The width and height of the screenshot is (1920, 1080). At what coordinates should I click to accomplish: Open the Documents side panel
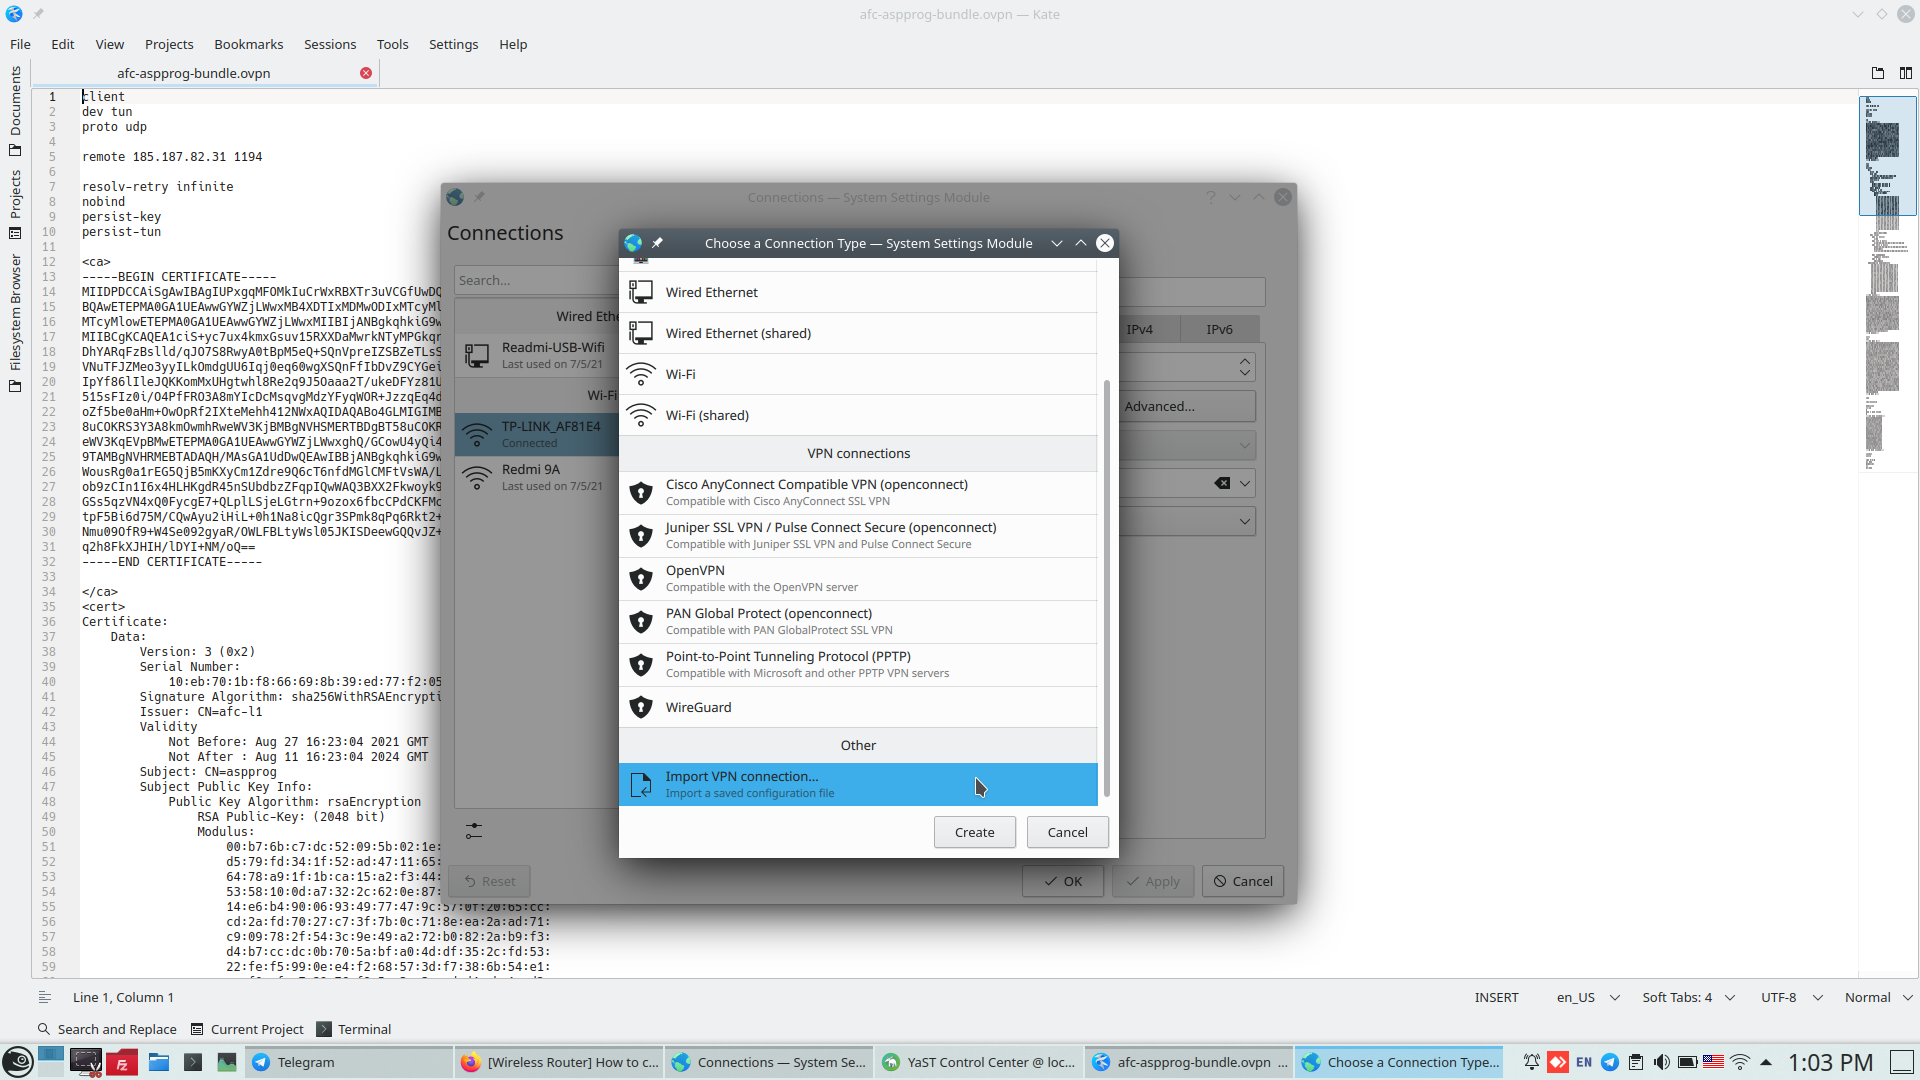tap(15, 110)
